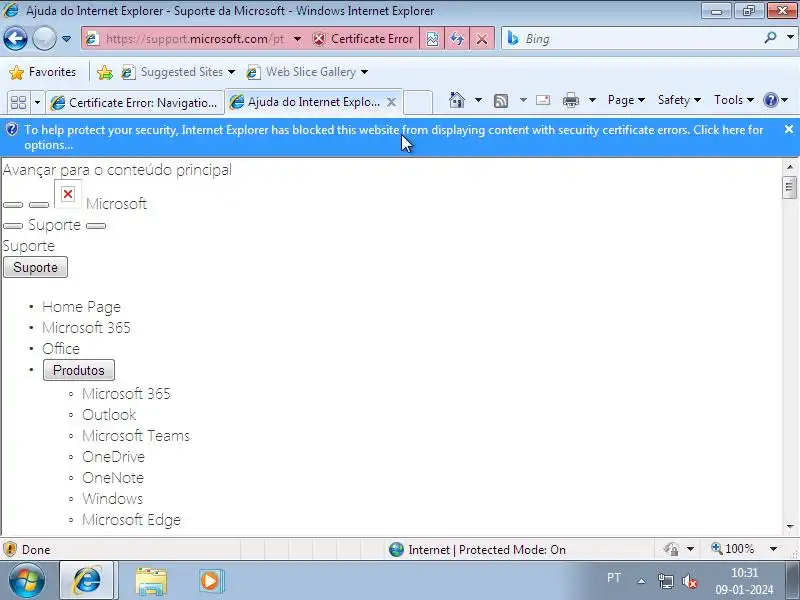Viewport: 800px width, 600px height.
Task: Expand the Home button dropdown arrow
Action: point(478,100)
